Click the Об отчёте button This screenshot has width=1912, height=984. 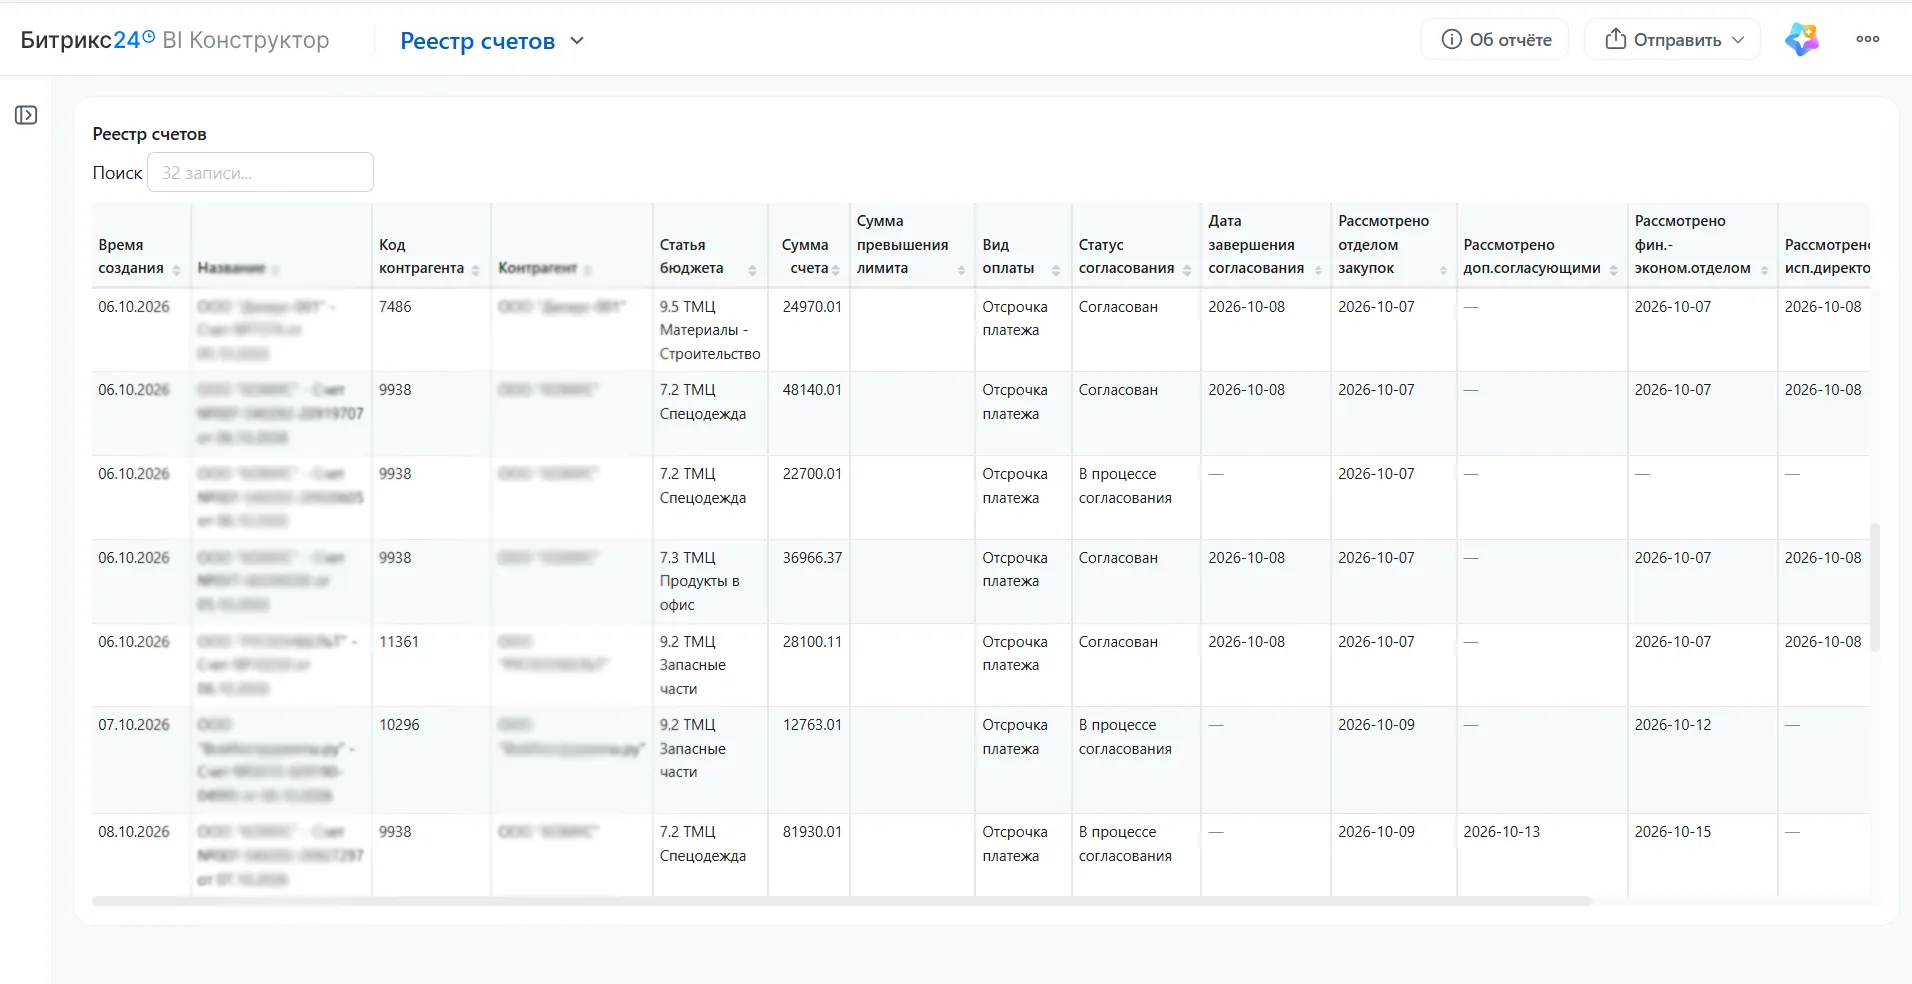tap(1495, 39)
